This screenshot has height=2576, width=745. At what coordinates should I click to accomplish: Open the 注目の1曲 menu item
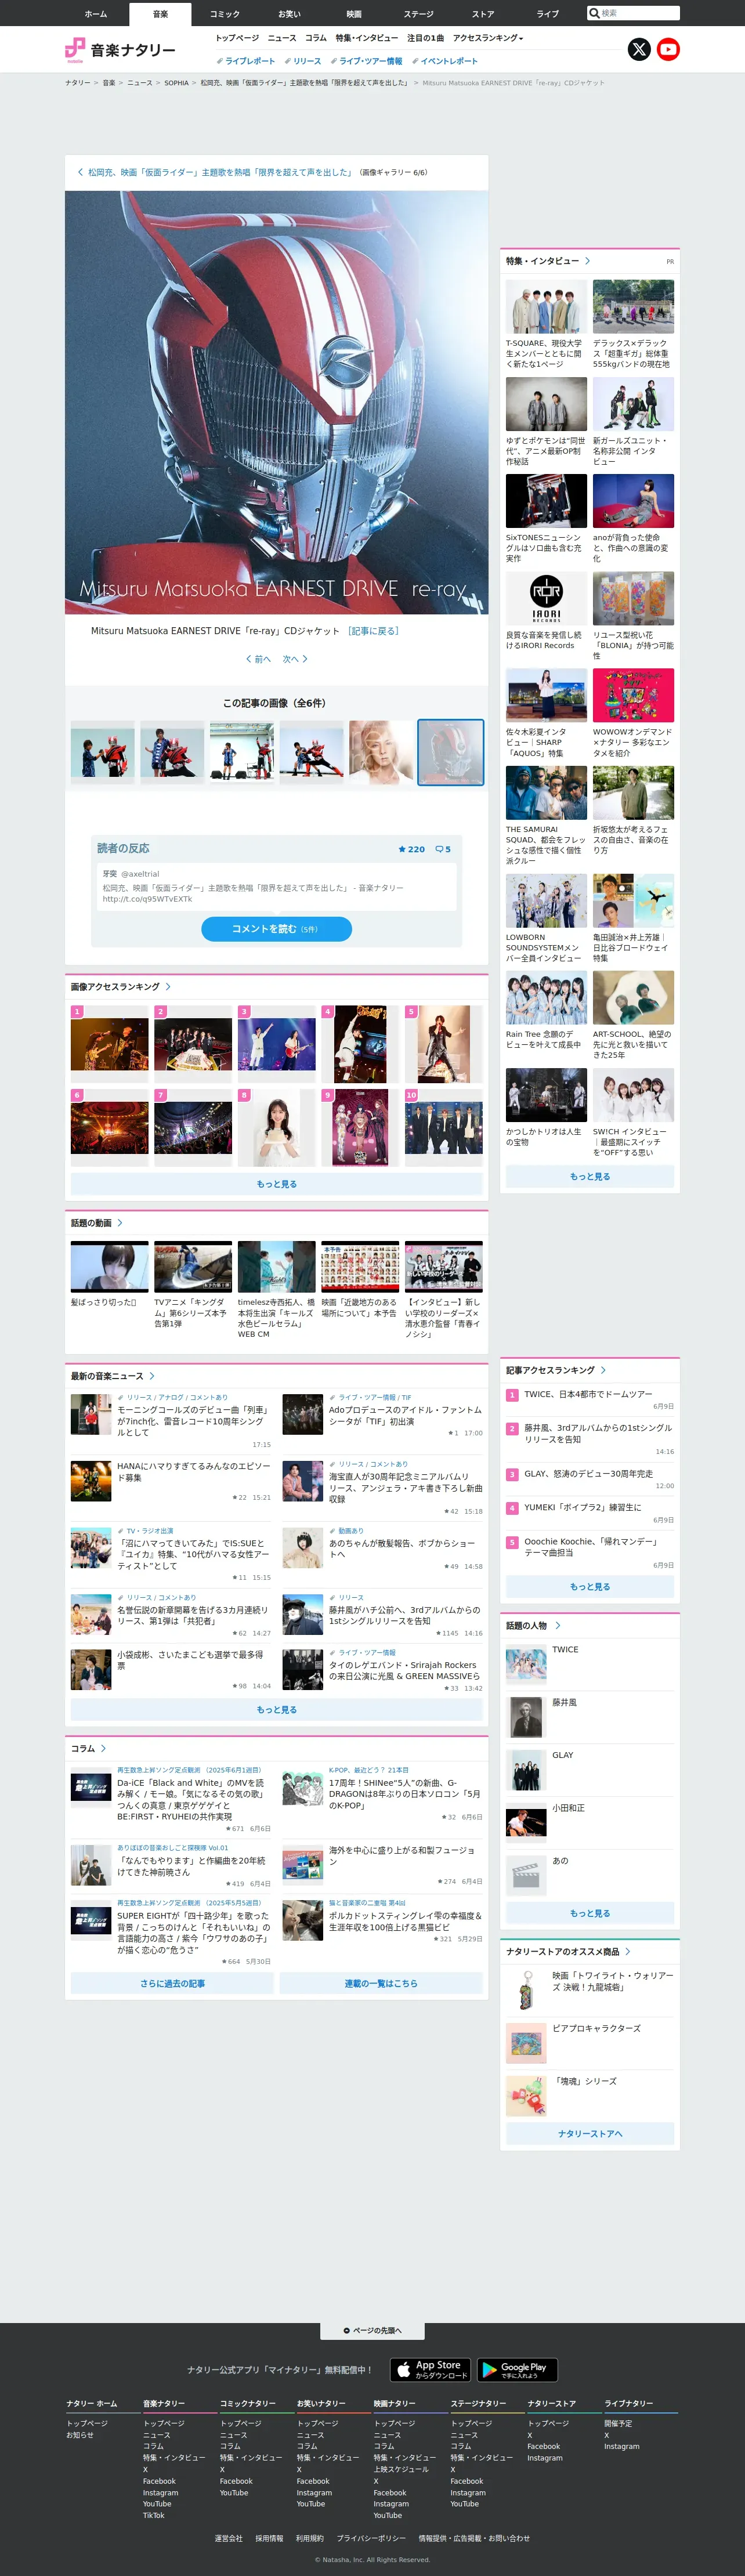[425, 38]
